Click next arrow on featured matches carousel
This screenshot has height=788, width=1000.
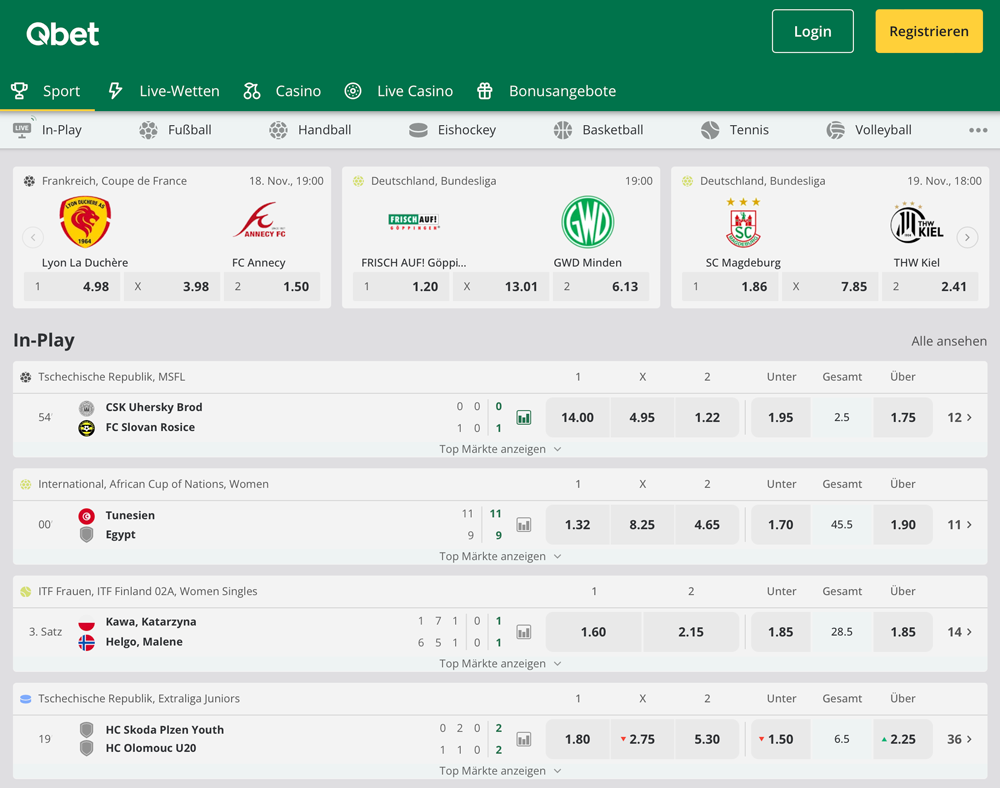click(x=967, y=237)
